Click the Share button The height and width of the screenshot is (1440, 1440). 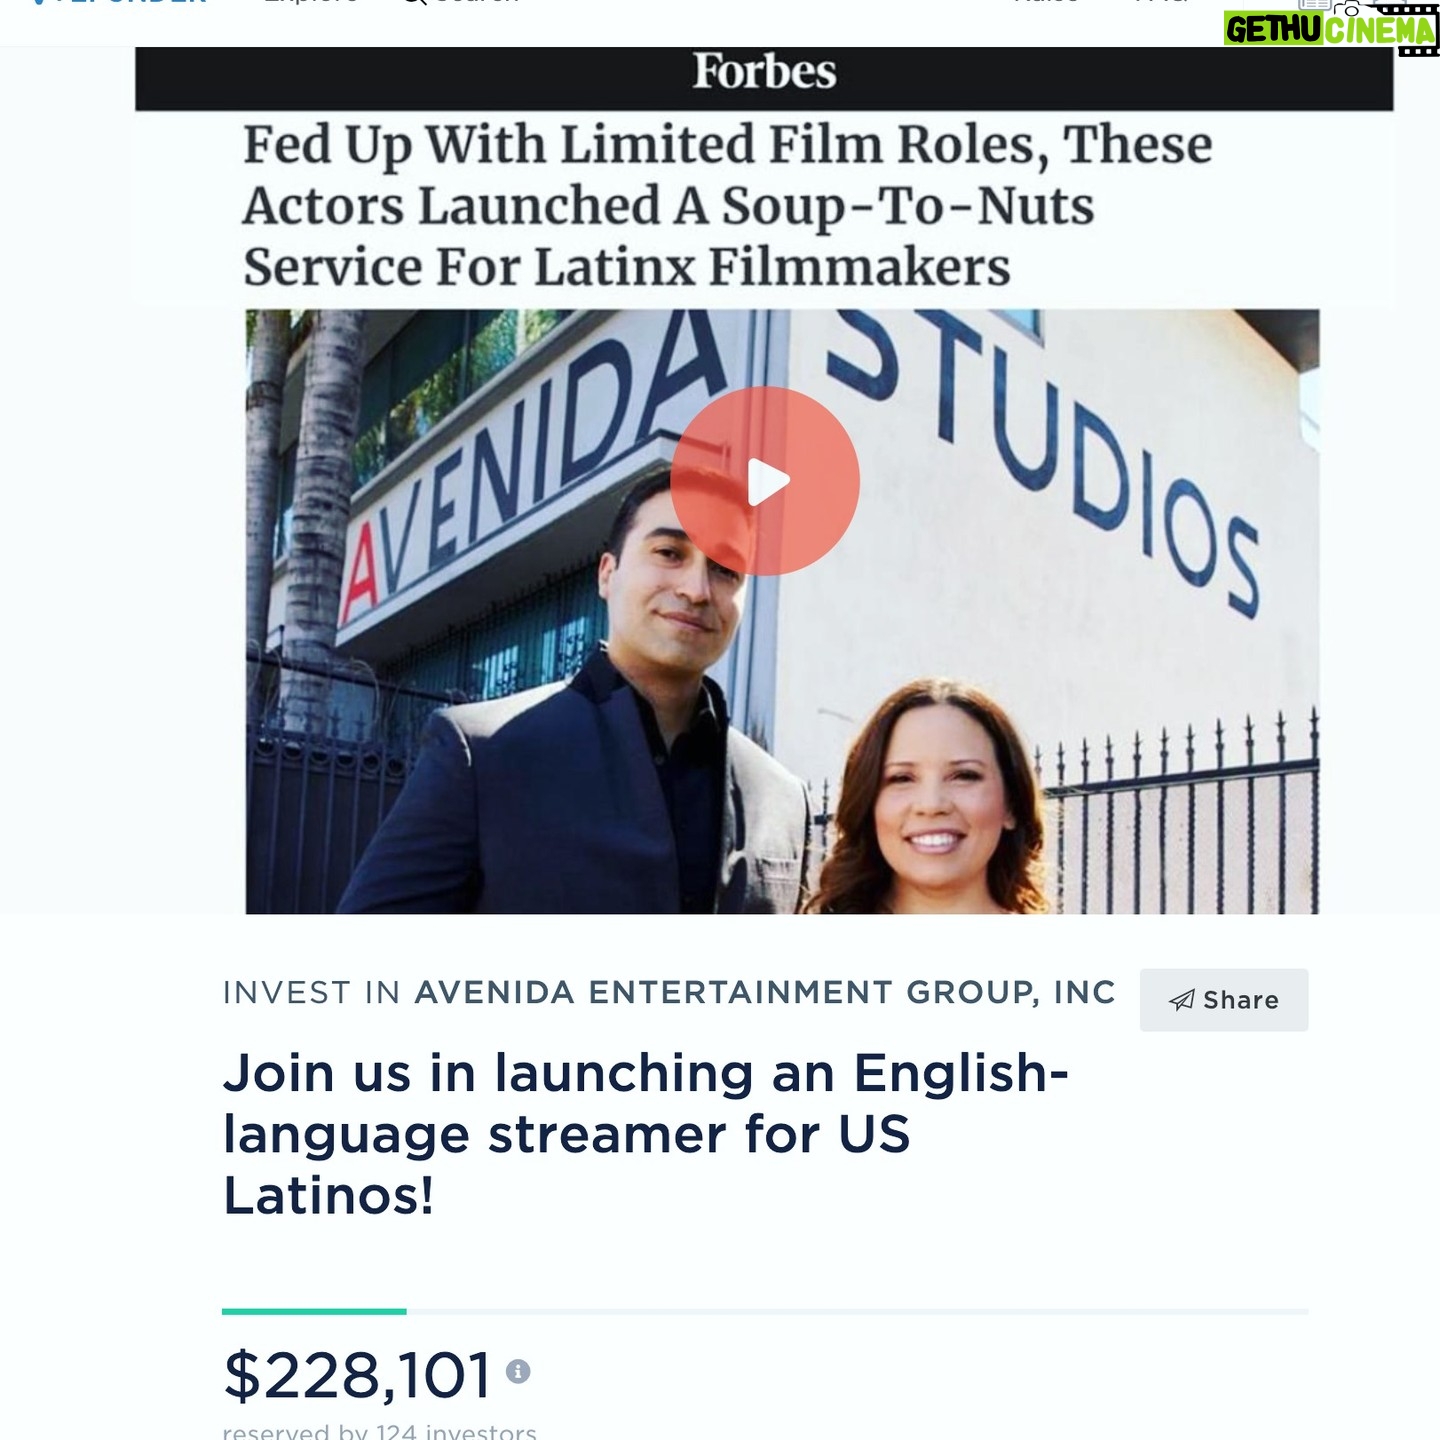coord(1224,1000)
